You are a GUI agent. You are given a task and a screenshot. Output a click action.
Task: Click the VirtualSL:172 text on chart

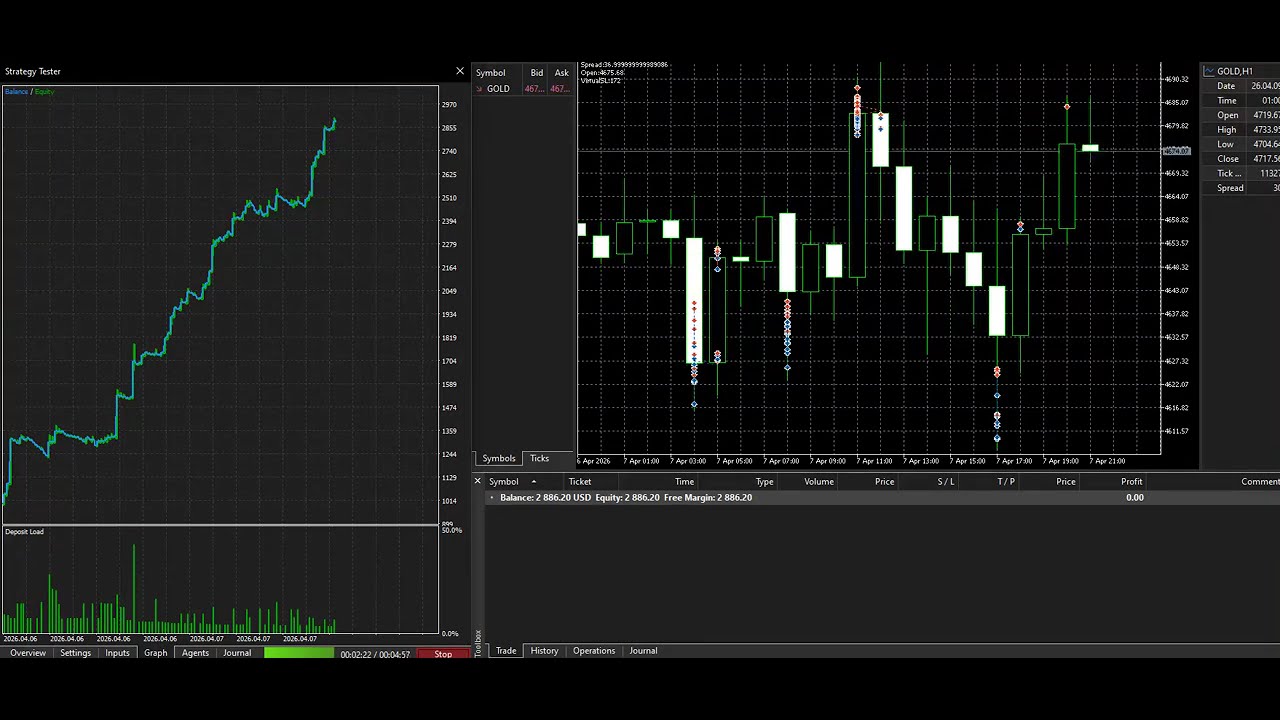(600, 81)
